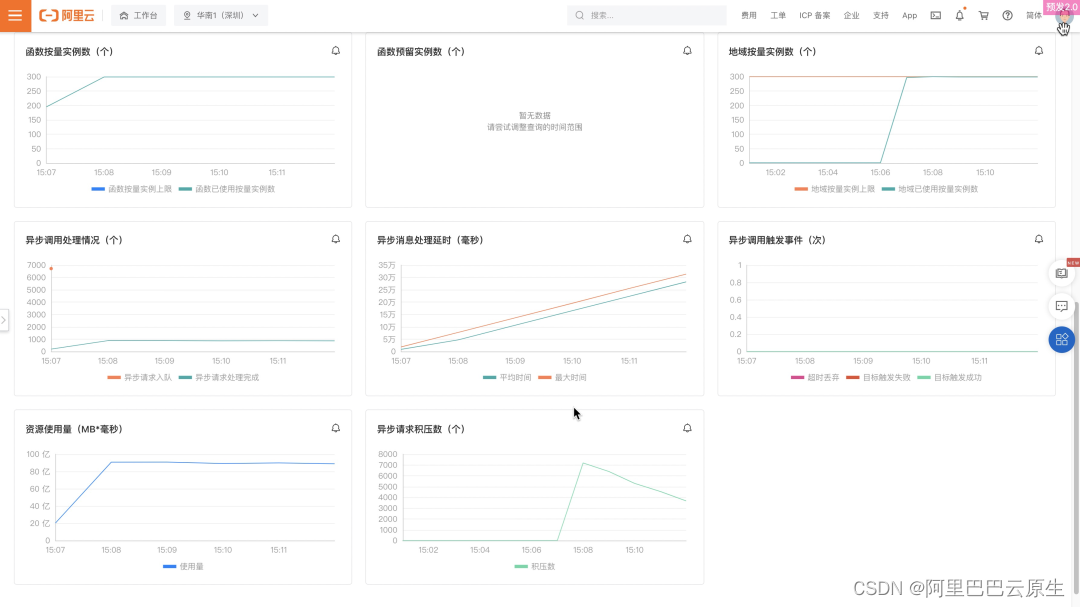Click the 异步消息处理延时（毫秒） chart title
This screenshot has width=1080, height=607.
point(430,240)
